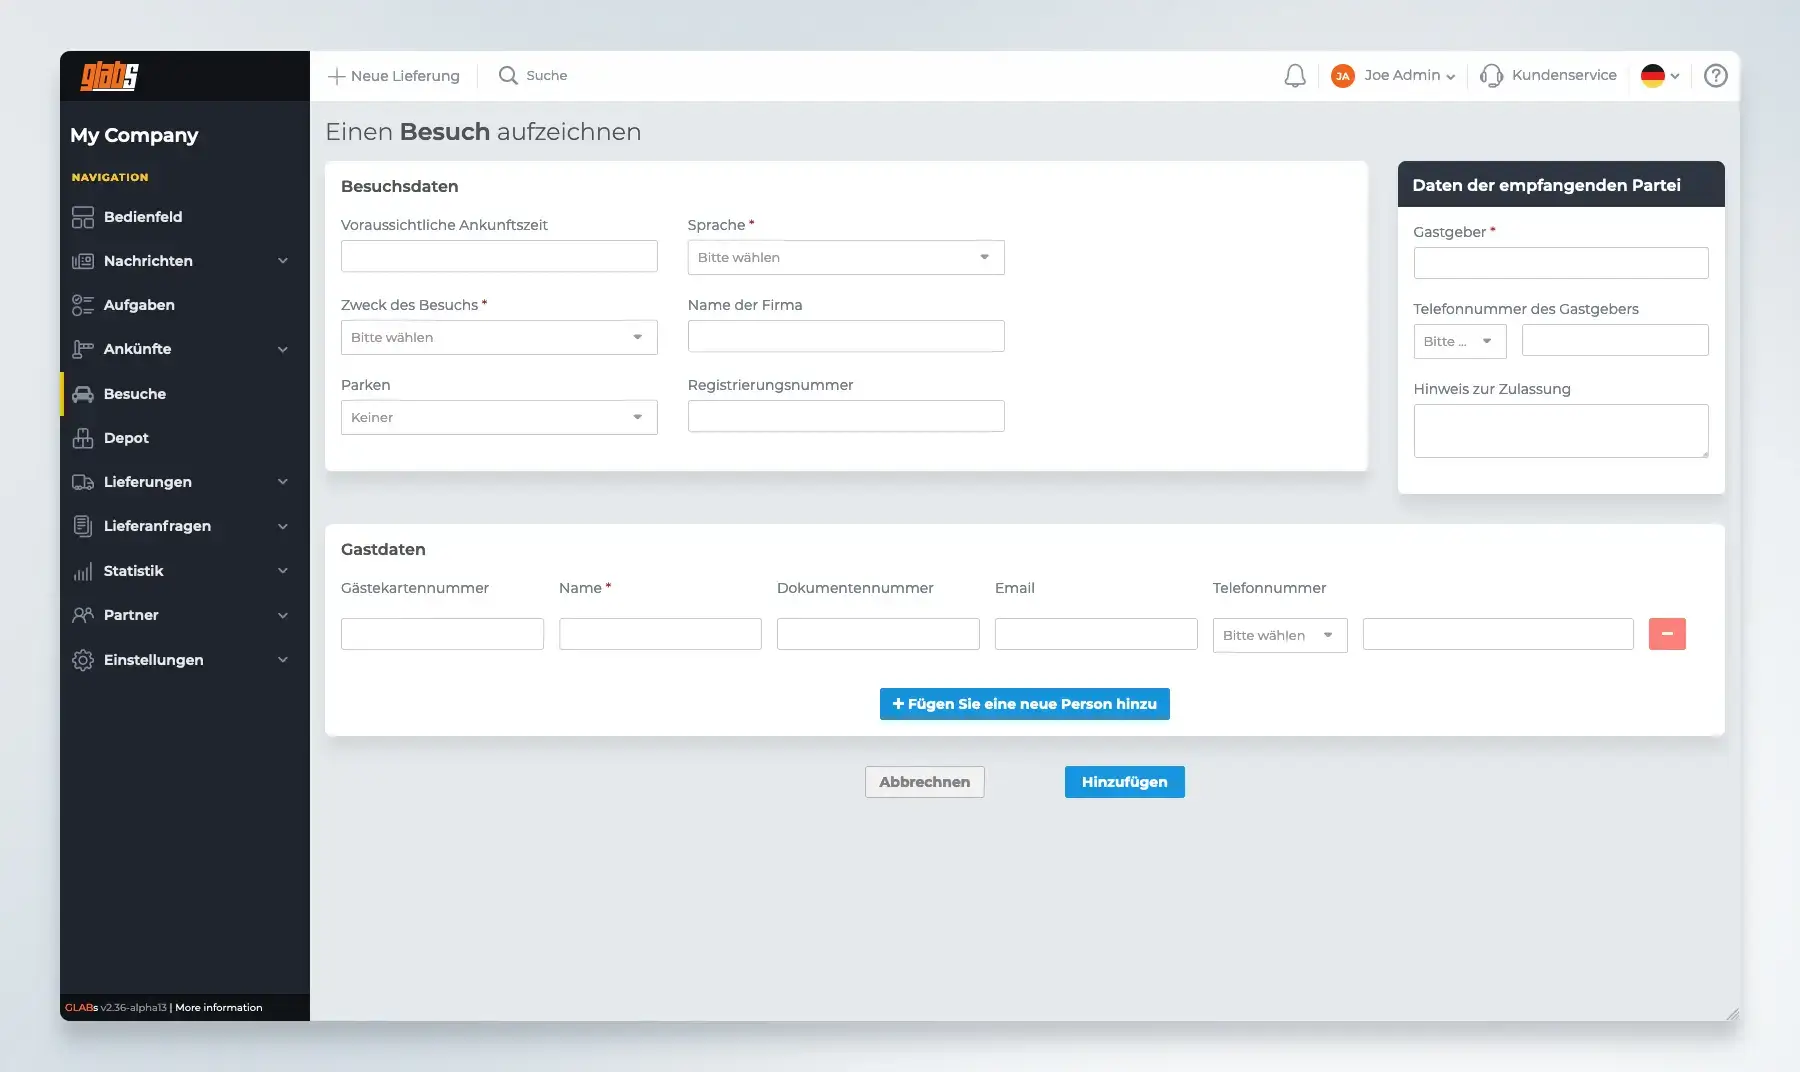The image size is (1800, 1072).
Task: Click the Depot icon in sidebar
Action: 83,438
